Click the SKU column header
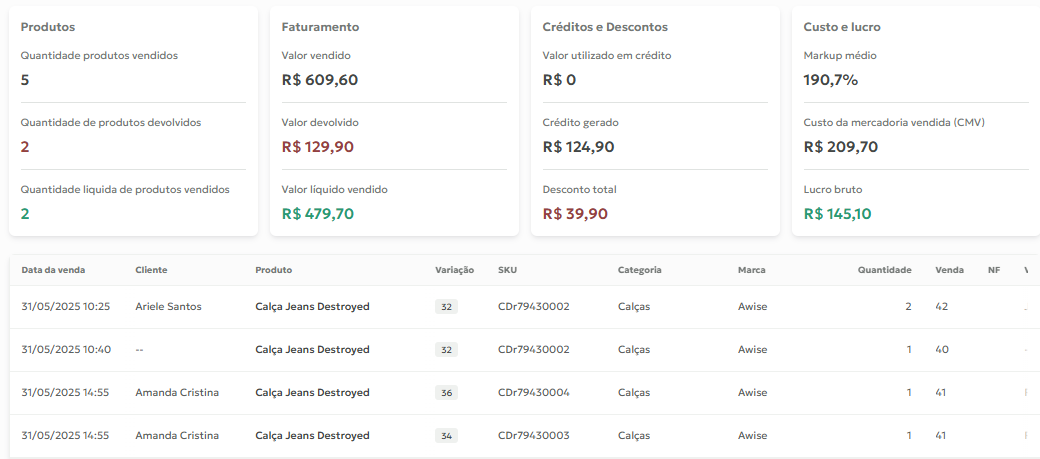Image resolution: width=1040 pixels, height=459 pixels. click(507, 270)
